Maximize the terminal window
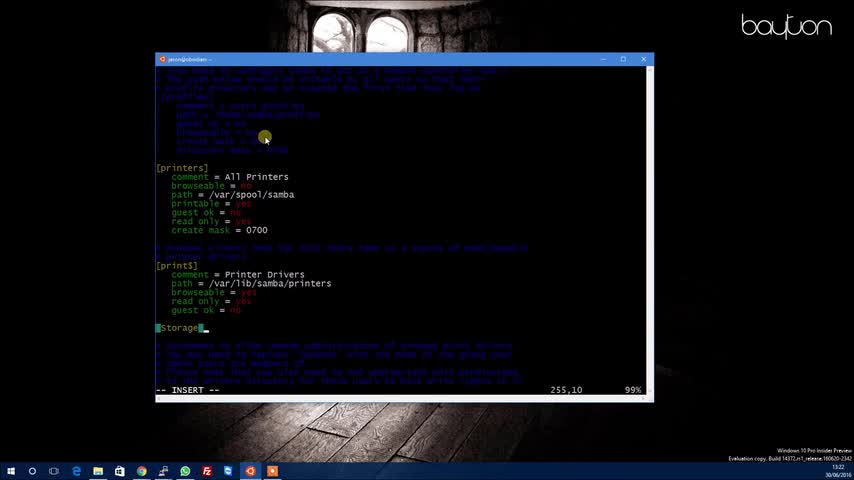Viewport: 854px width, 480px height. 623,59
